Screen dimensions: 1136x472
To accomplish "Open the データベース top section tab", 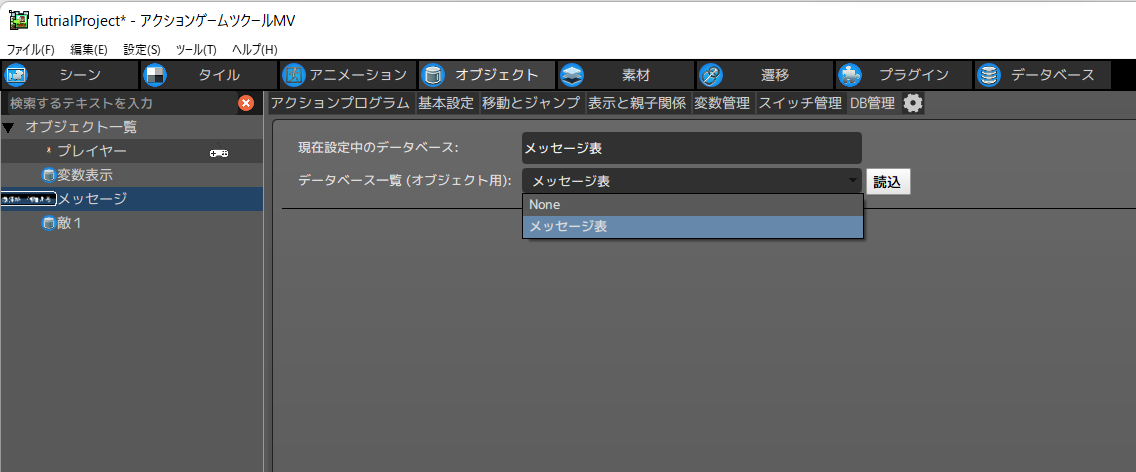I will pos(1043,75).
